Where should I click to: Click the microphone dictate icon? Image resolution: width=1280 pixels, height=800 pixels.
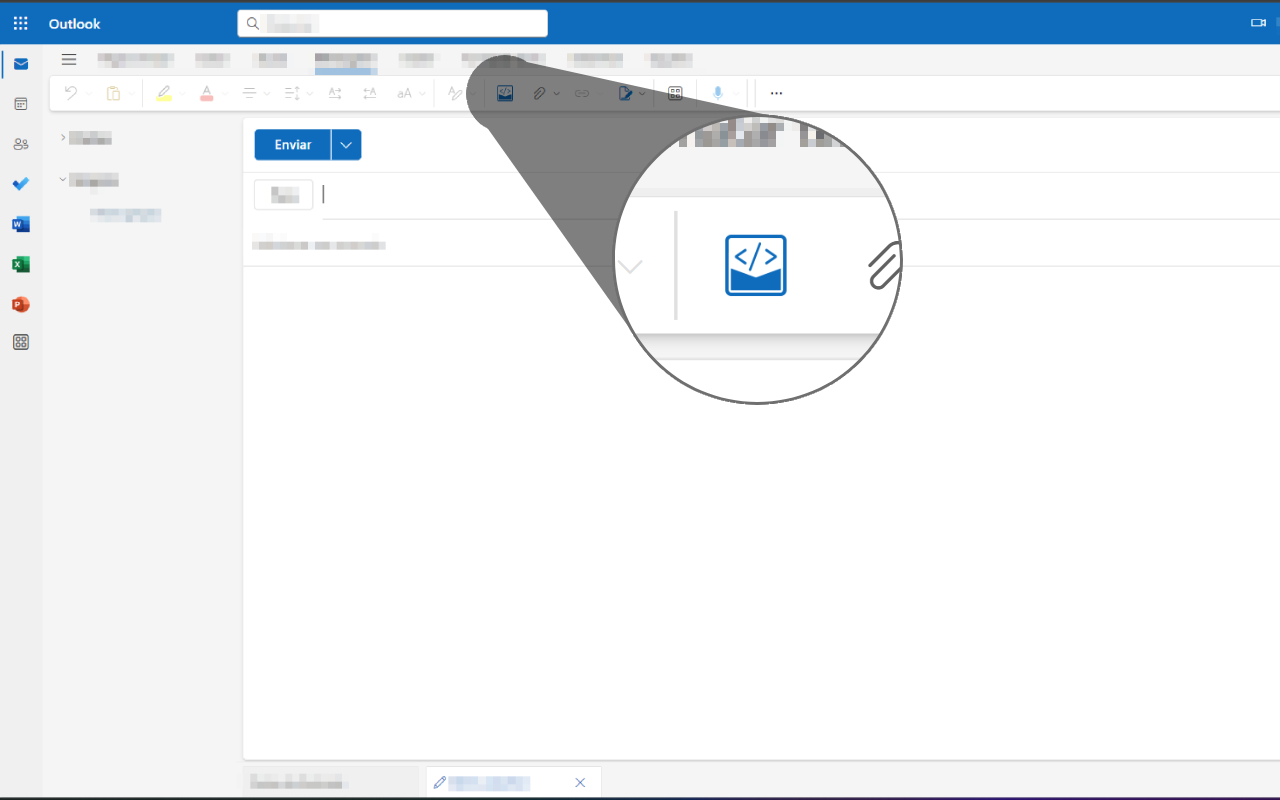[718, 93]
